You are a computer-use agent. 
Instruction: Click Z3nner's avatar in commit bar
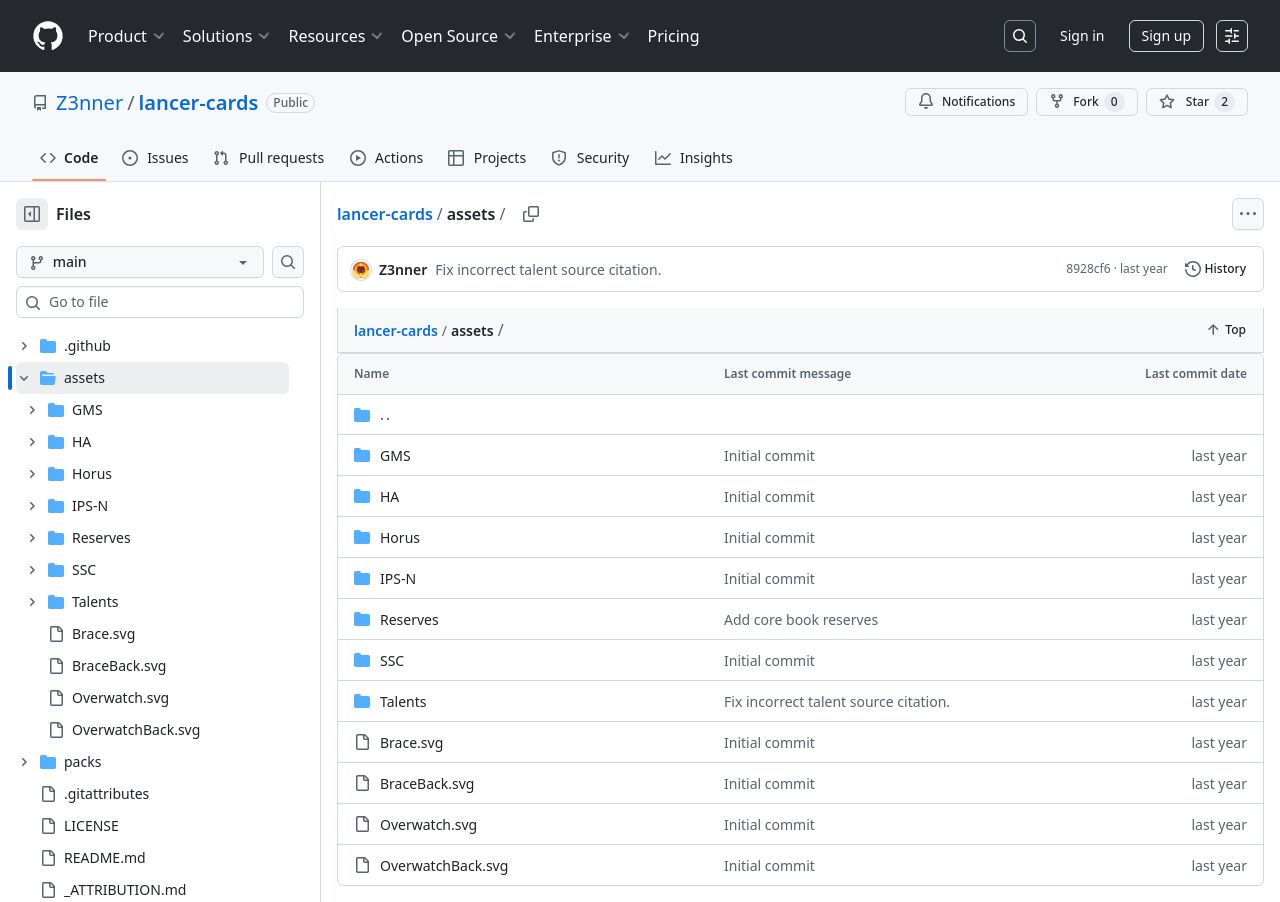(361, 269)
